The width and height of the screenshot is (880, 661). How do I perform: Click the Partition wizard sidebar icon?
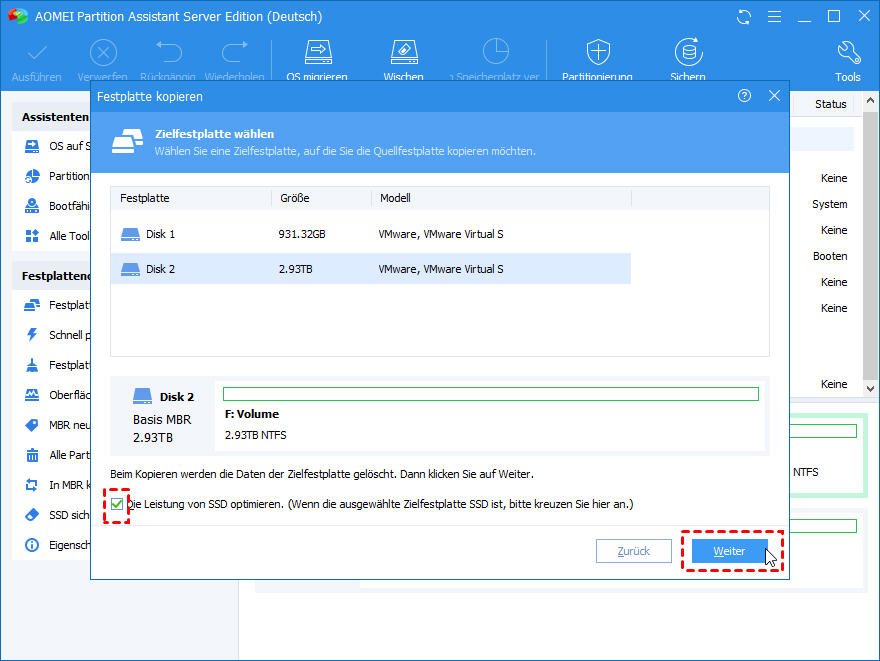pyautogui.click(x=32, y=176)
